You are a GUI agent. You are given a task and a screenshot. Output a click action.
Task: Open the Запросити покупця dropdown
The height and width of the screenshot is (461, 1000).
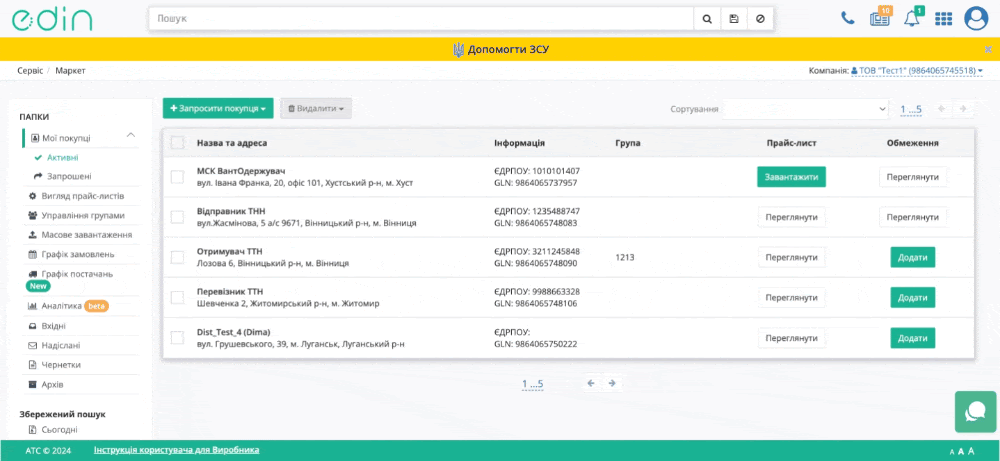coord(218,108)
